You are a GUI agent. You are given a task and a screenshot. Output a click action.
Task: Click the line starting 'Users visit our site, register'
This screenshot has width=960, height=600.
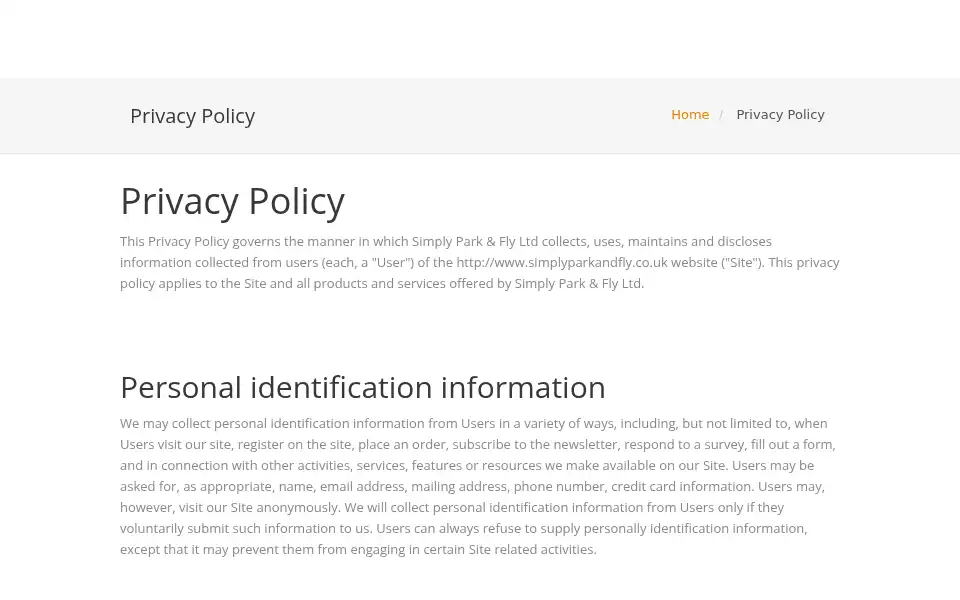tap(478, 444)
